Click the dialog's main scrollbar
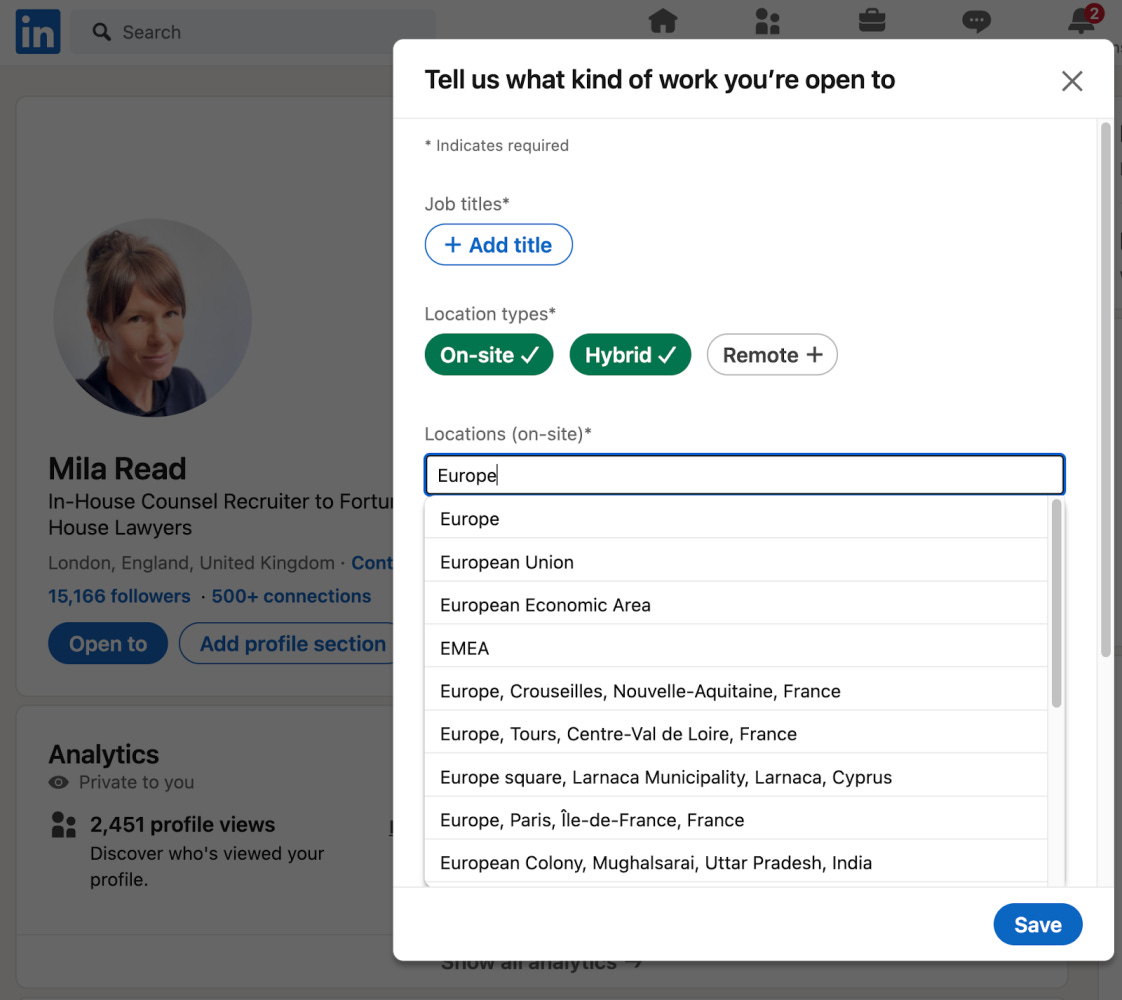Image resolution: width=1122 pixels, height=1000 pixels. [x=1106, y=390]
